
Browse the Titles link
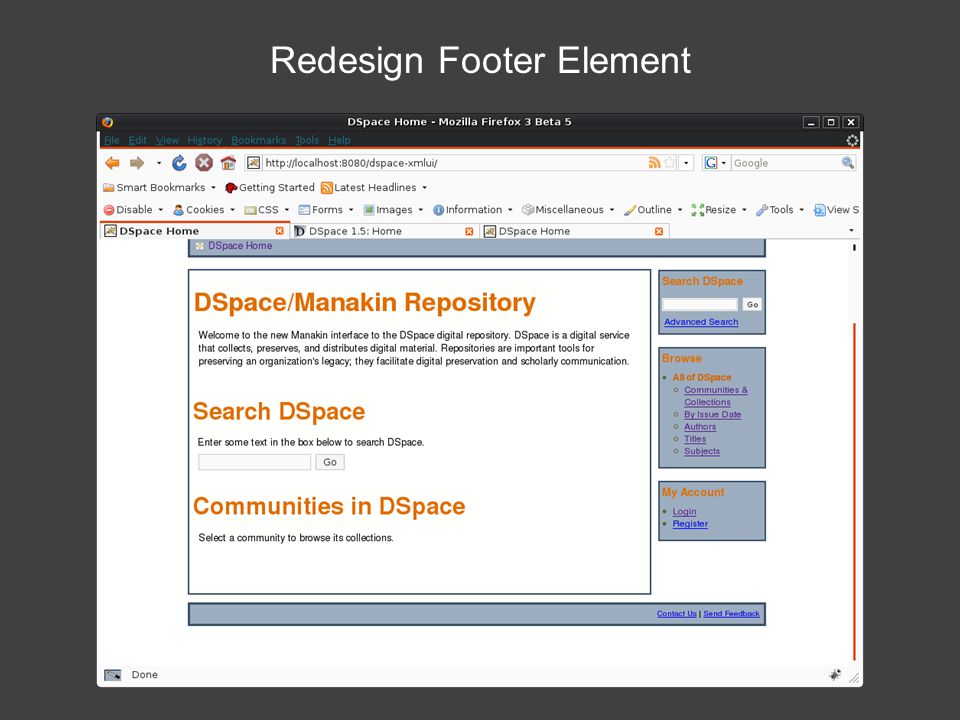point(695,439)
